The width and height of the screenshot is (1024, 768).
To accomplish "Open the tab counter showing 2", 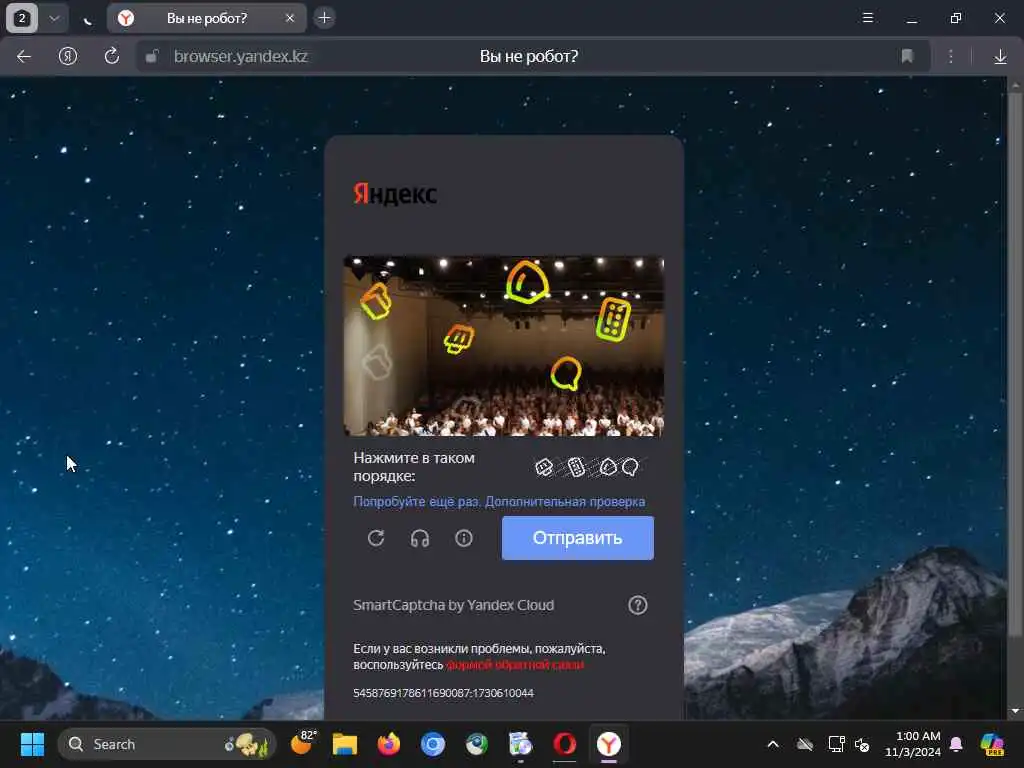I will 22,18.
